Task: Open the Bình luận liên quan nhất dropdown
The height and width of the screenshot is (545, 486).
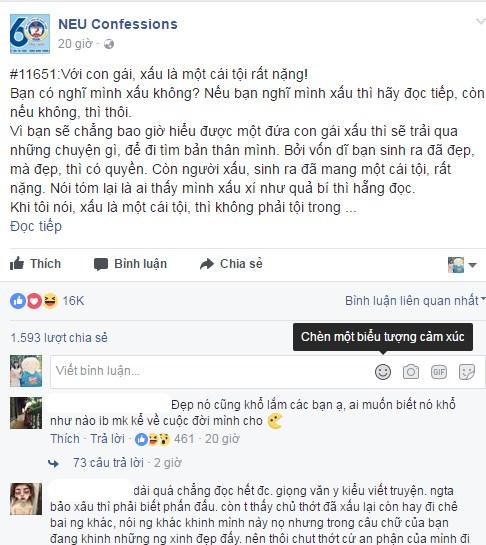Action: [x=415, y=301]
